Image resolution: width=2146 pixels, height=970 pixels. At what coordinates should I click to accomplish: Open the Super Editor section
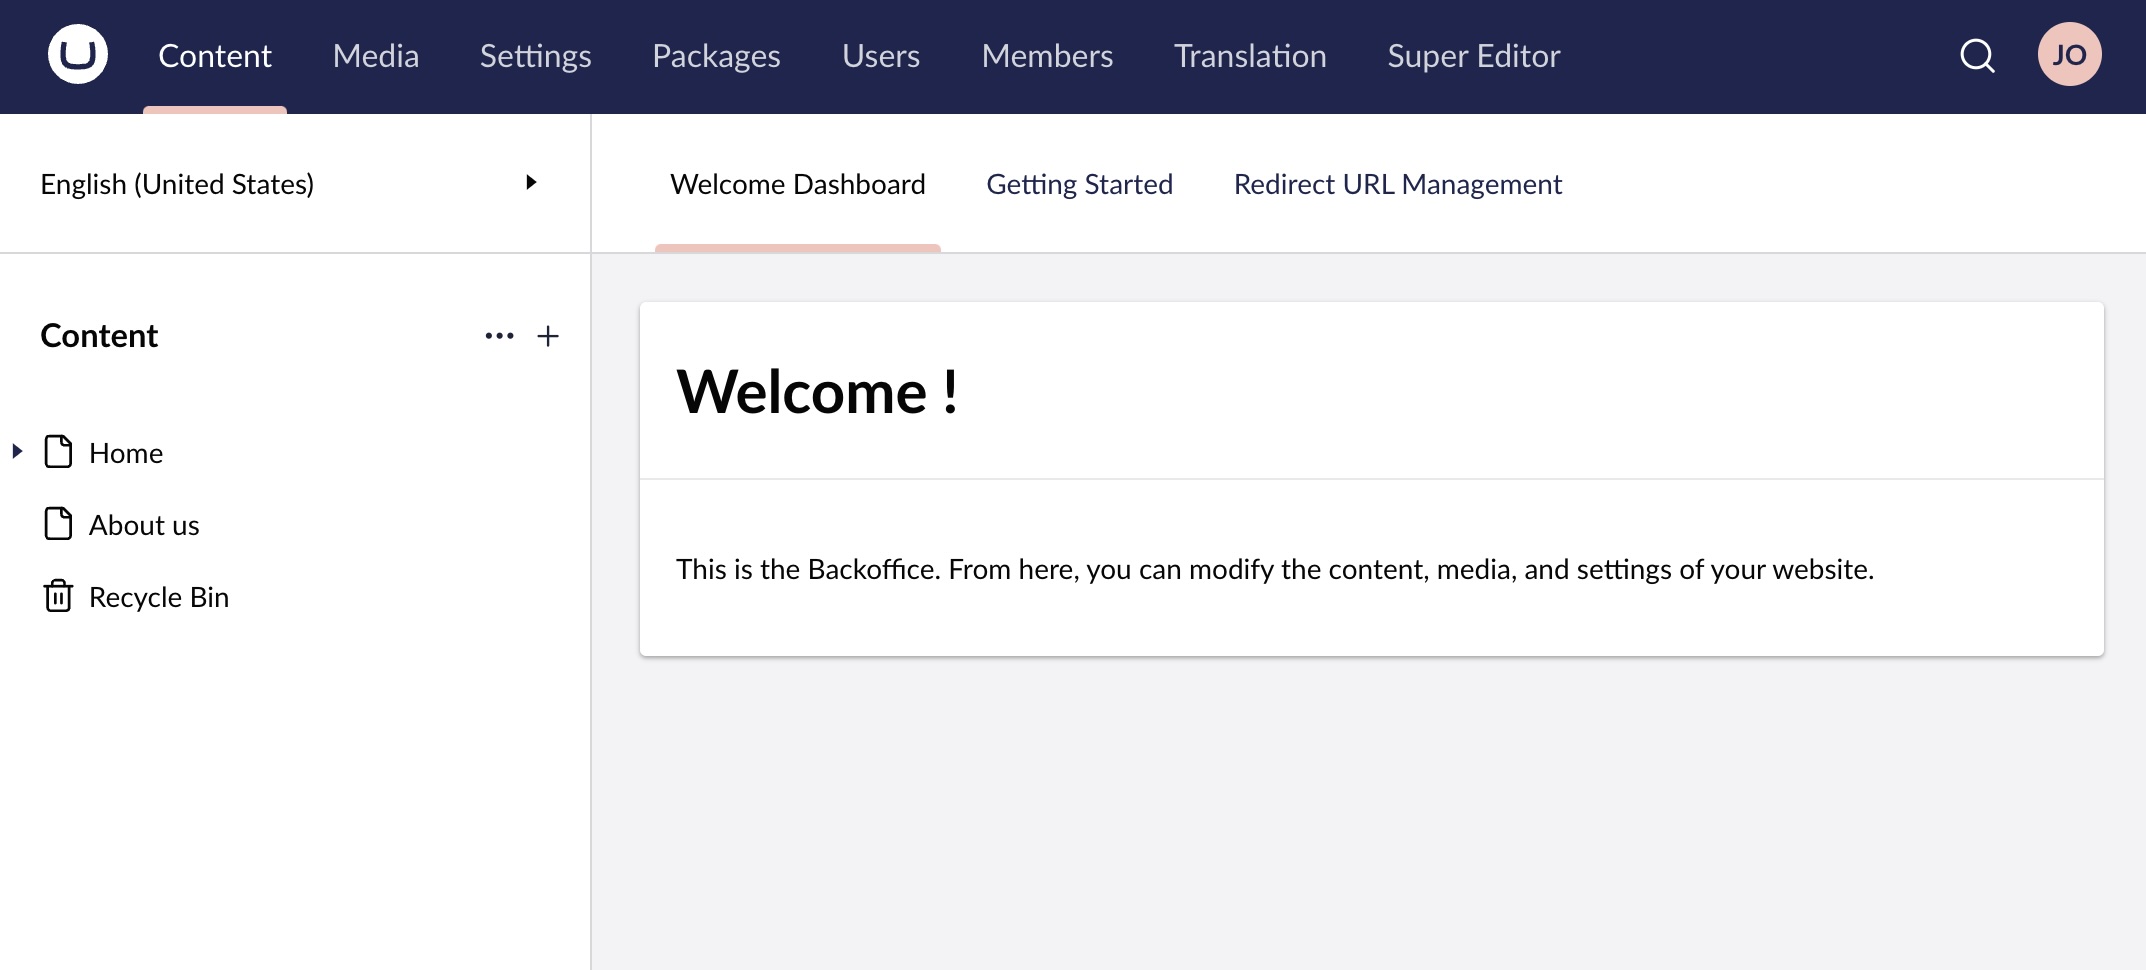[1472, 56]
